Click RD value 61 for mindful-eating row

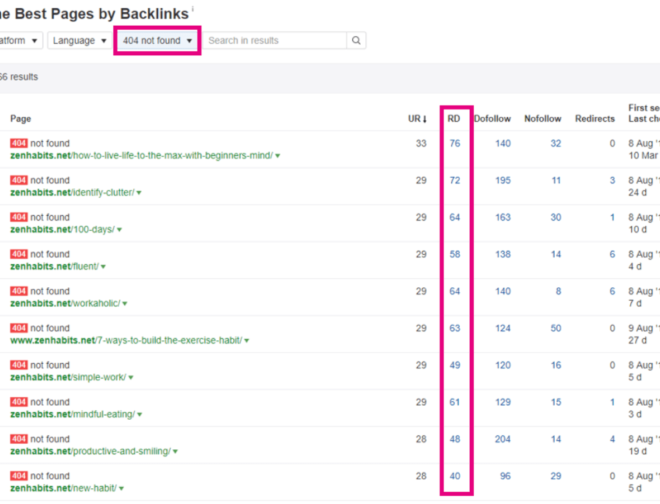click(455, 402)
